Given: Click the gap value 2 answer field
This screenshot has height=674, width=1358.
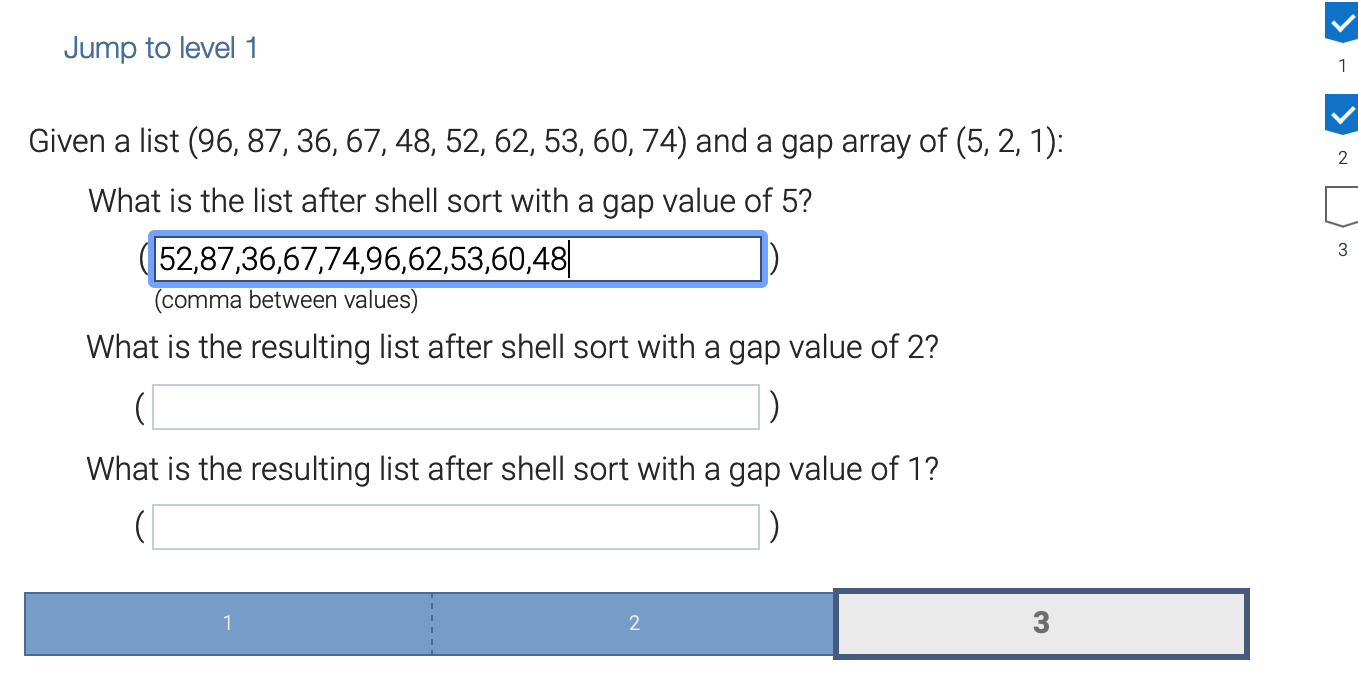Looking at the screenshot, I should tap(456, 407).
